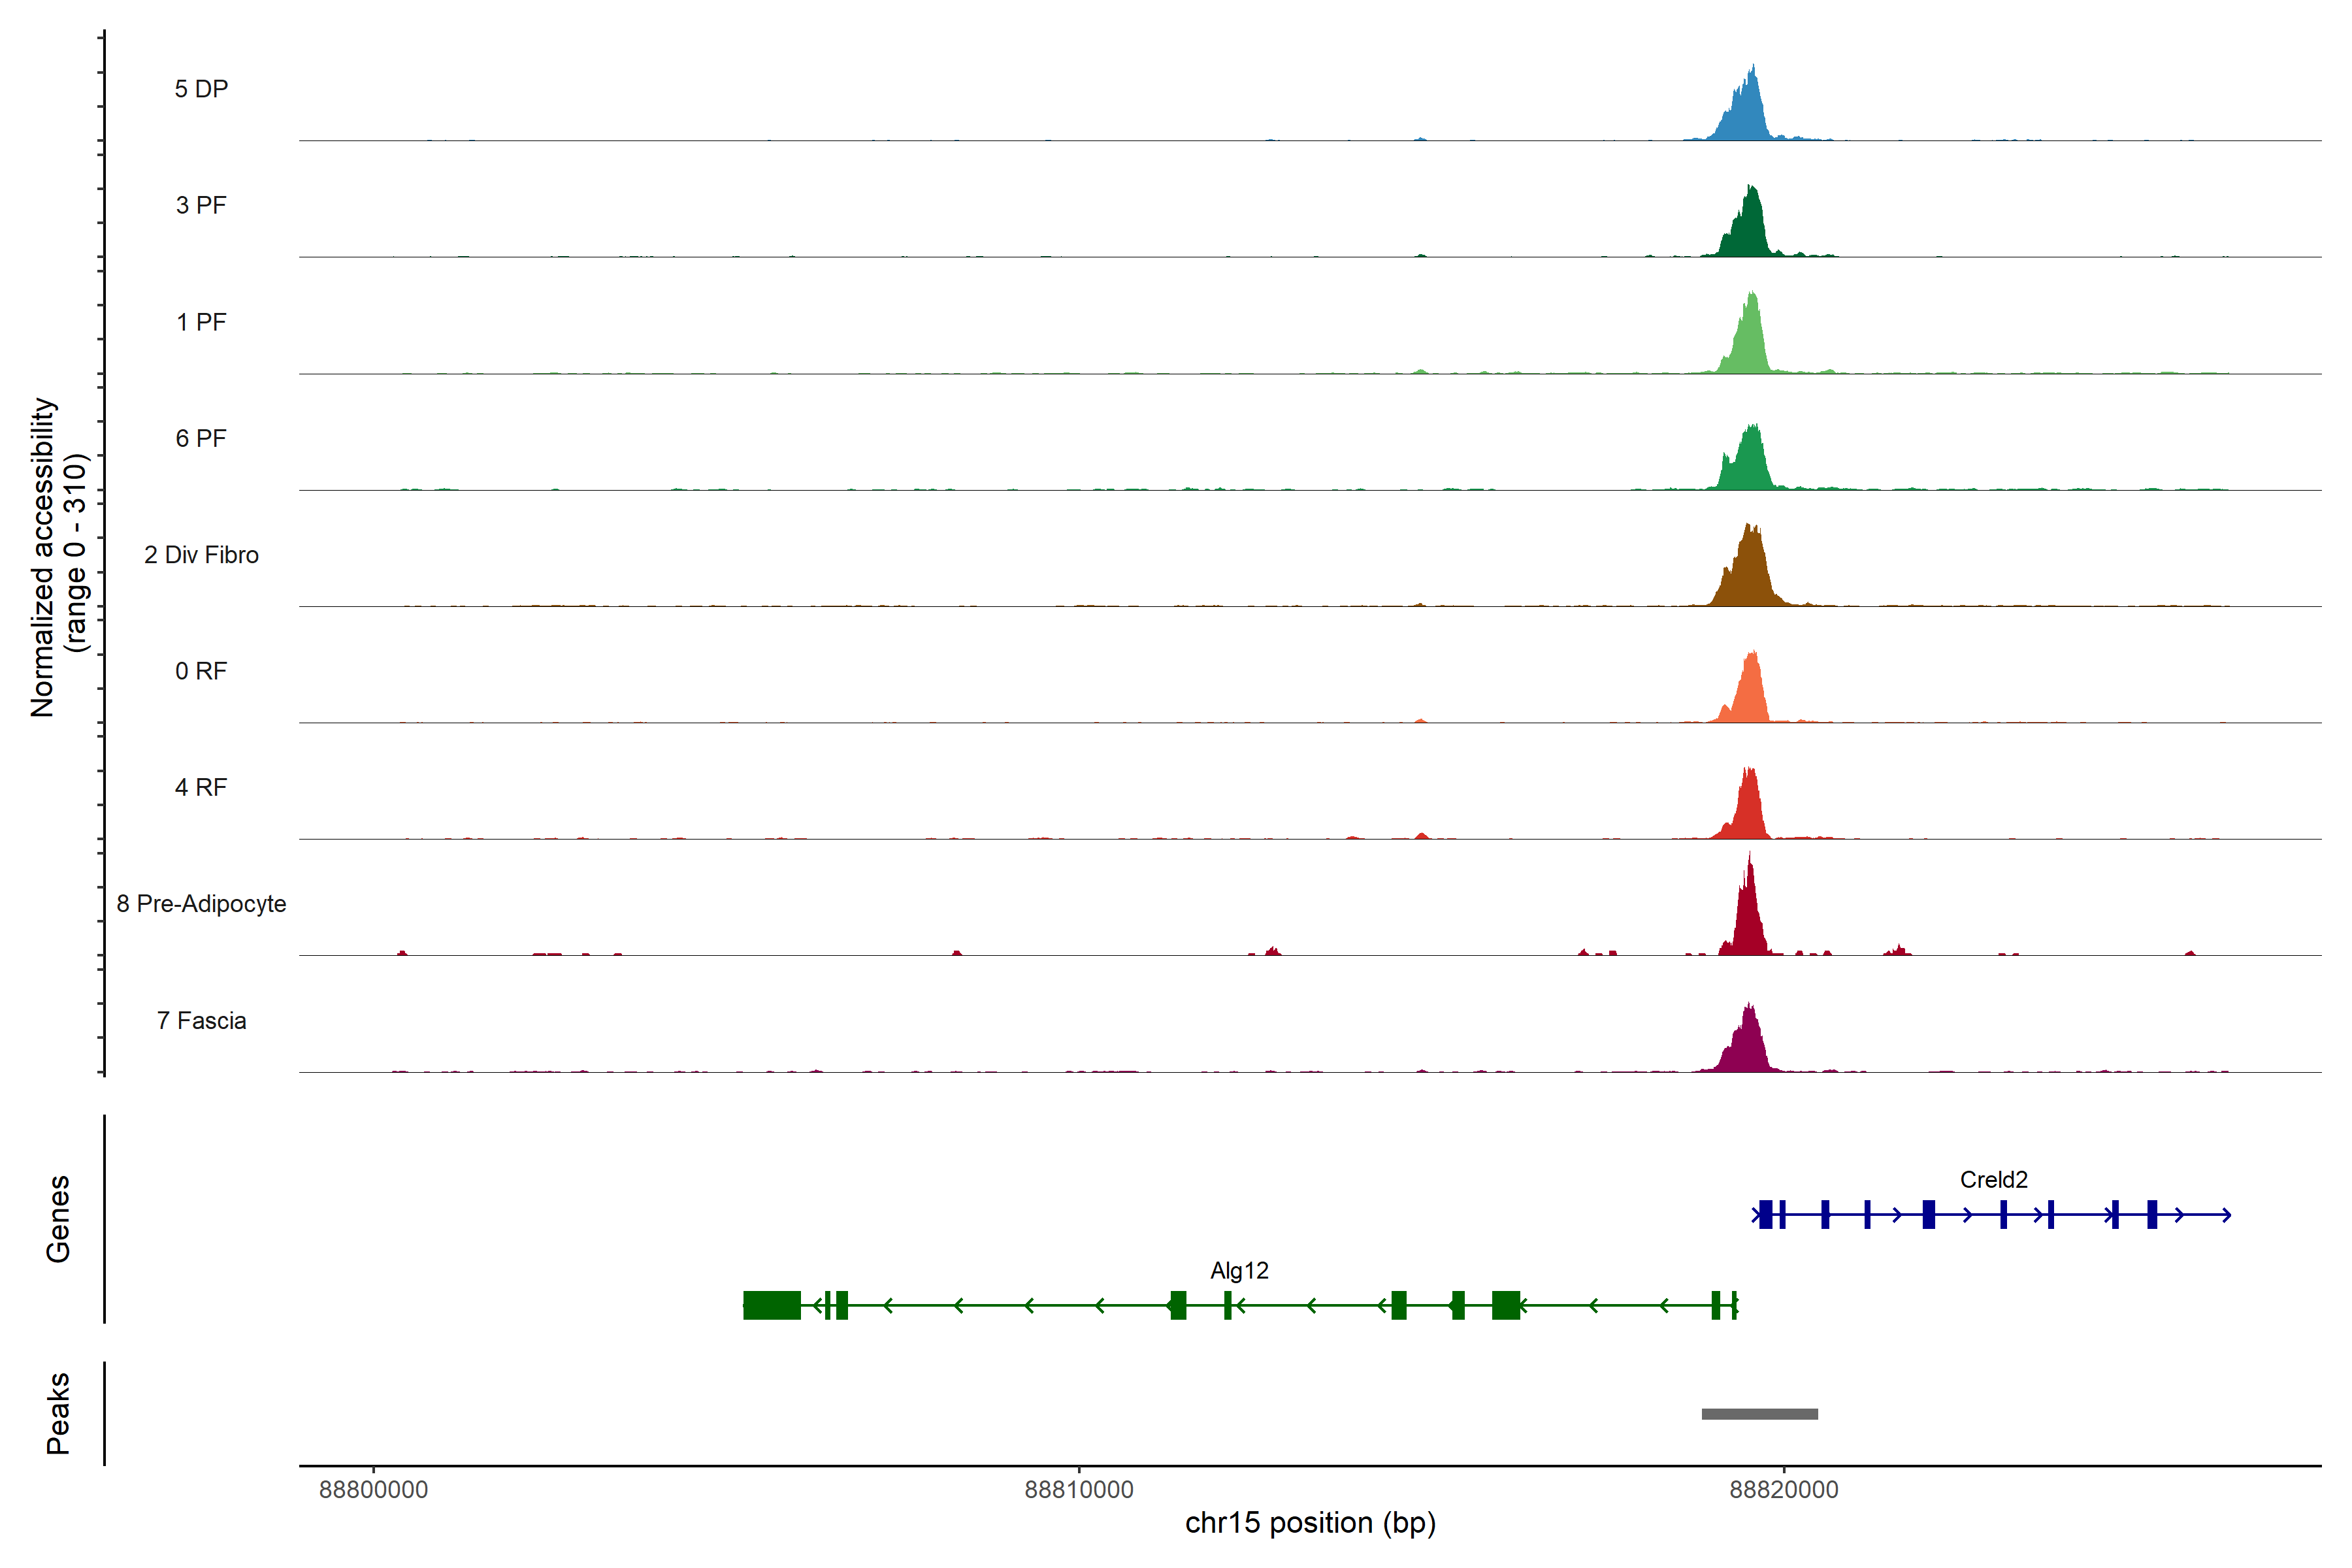This screenshot has width=2352, height=1568.
Task: Click the 'Peaks' panel label
Action: click(x=58, y=1413)
